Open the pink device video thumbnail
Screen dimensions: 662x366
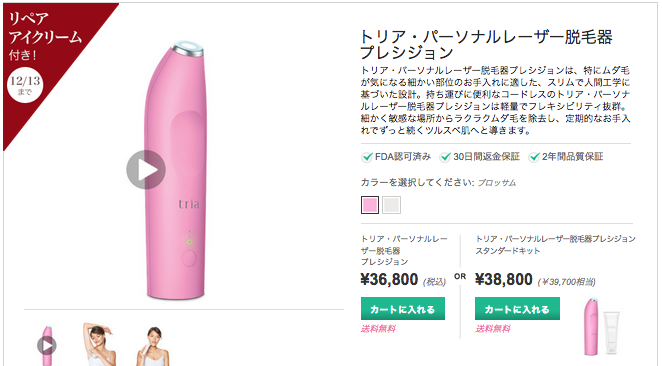[47, 345]
